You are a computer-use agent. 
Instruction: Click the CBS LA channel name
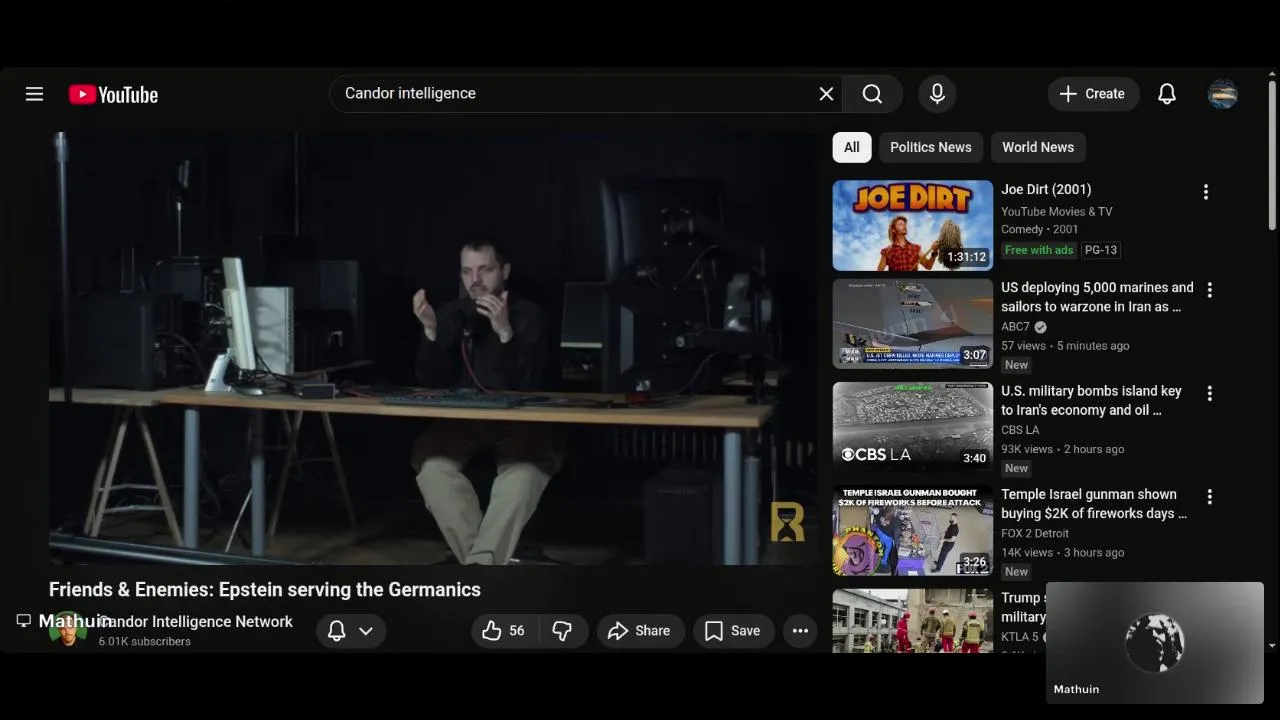(x=1020, y=430)
